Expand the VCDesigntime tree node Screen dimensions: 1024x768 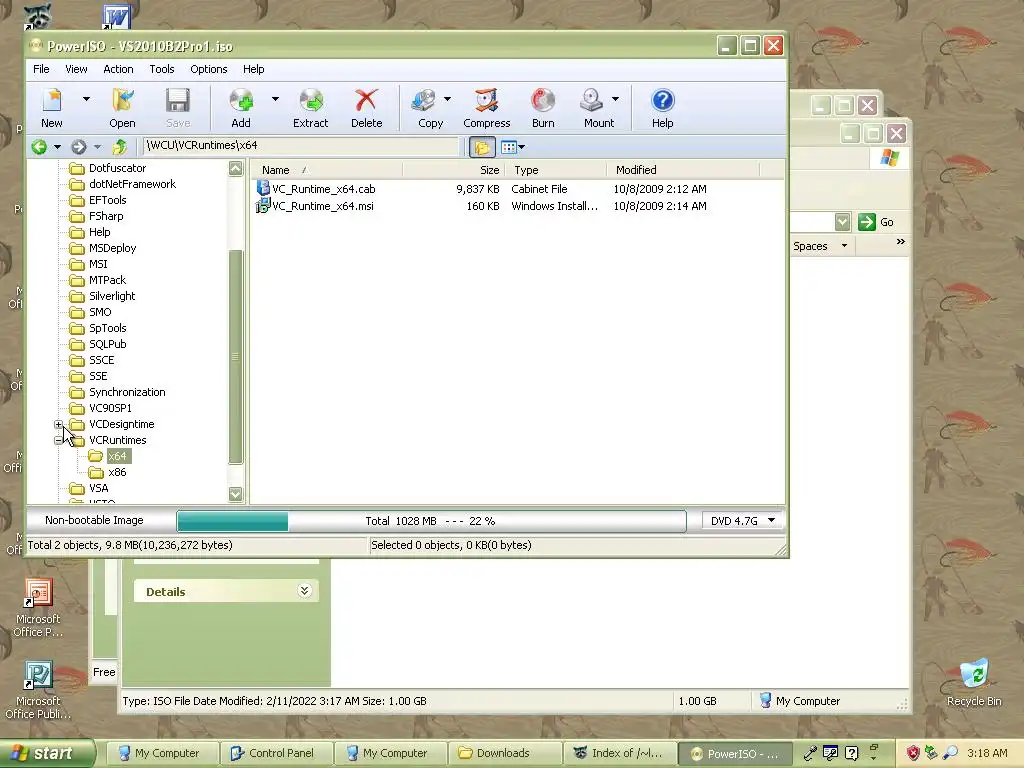(x=59, y=424)
